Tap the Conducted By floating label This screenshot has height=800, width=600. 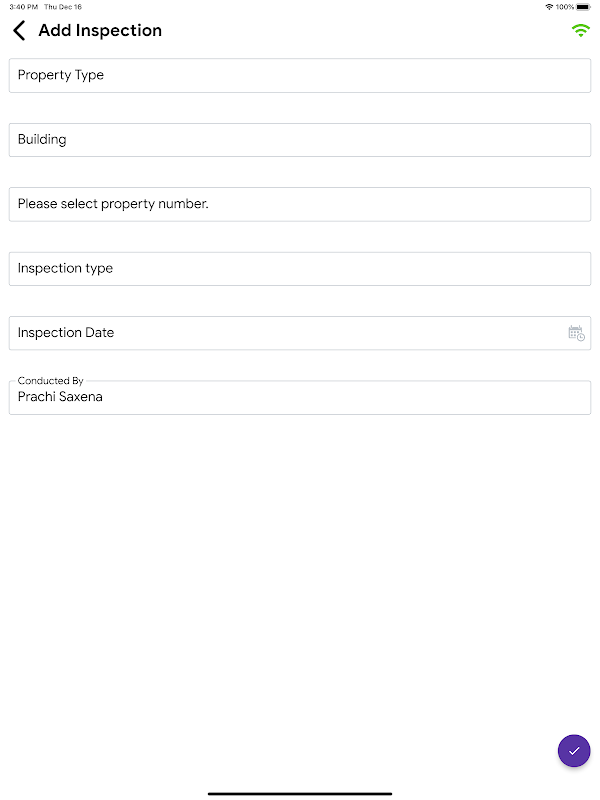click(x=51, y=381)
